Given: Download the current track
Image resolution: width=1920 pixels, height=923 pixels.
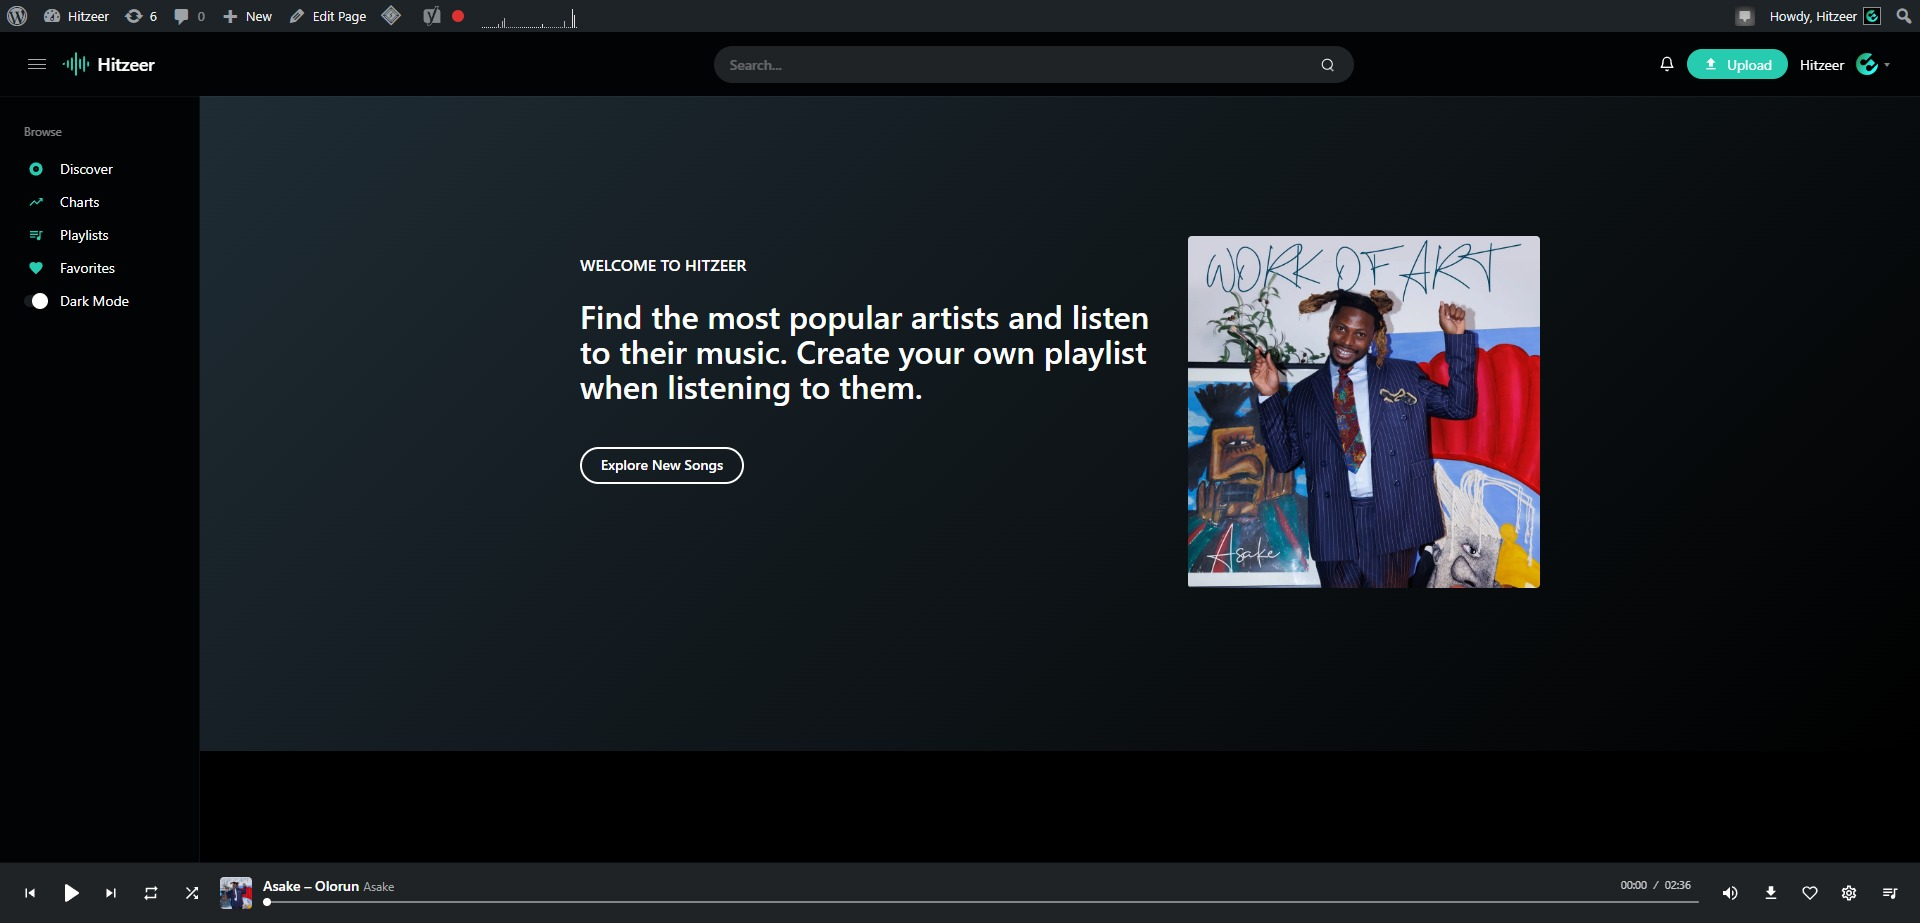Looking at the screenshot, I should pos(1771,893).
